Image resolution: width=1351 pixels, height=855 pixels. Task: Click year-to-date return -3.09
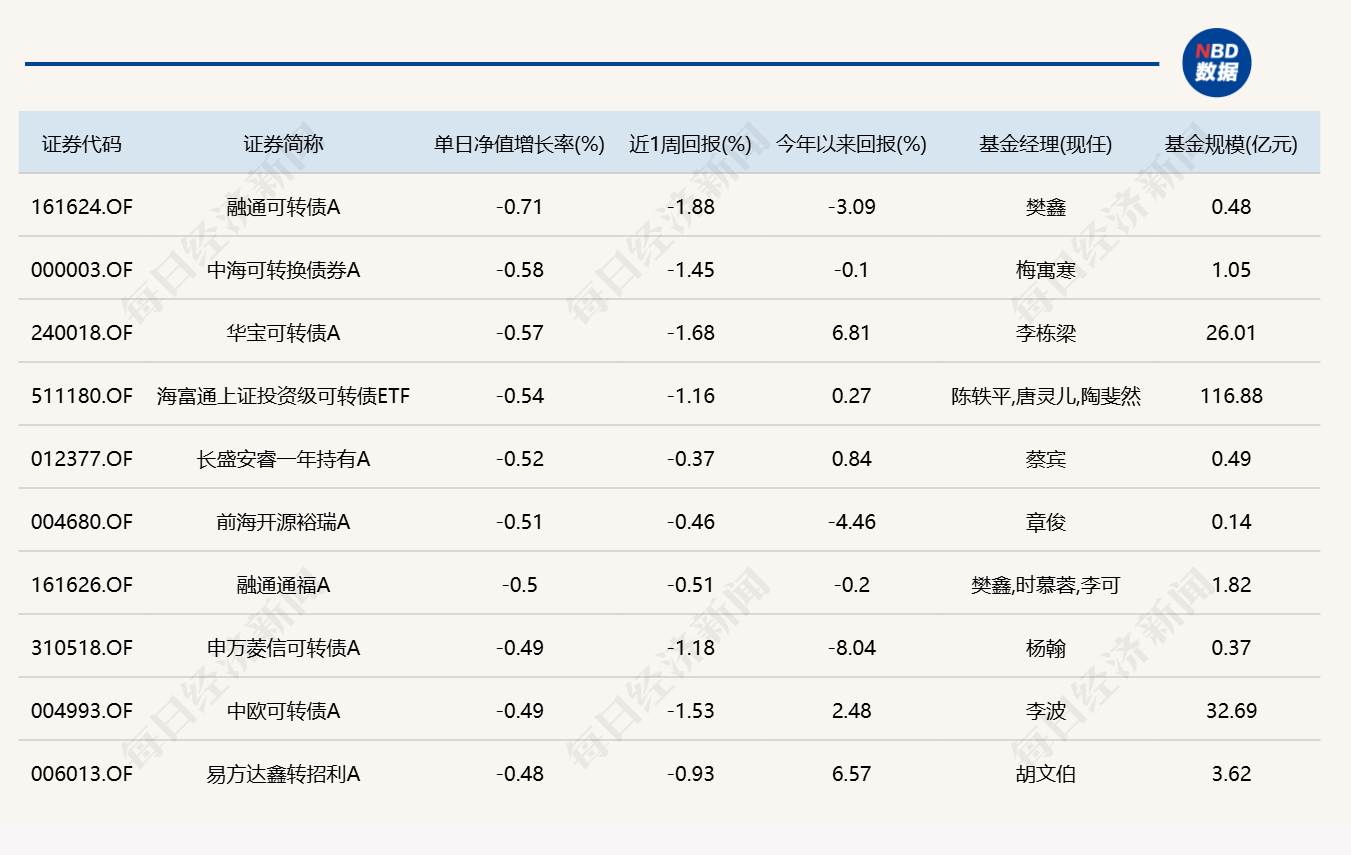[x=851, y=207]
